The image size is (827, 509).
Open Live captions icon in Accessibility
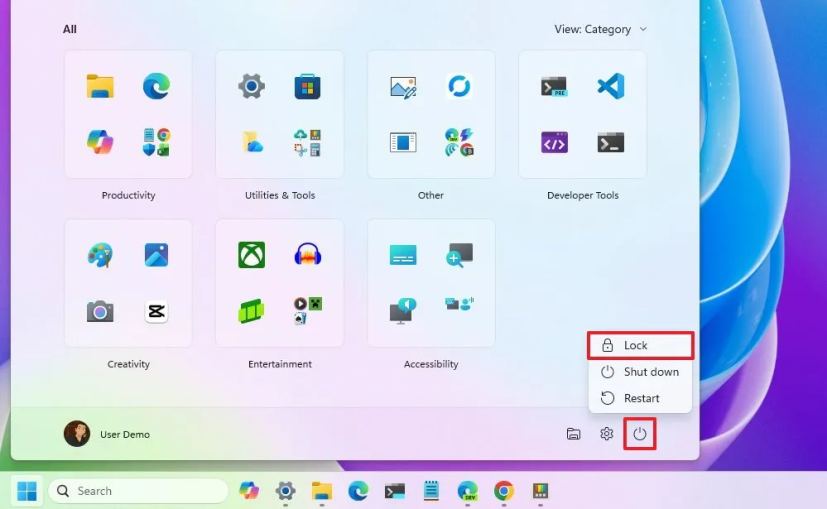coord(403,255)
